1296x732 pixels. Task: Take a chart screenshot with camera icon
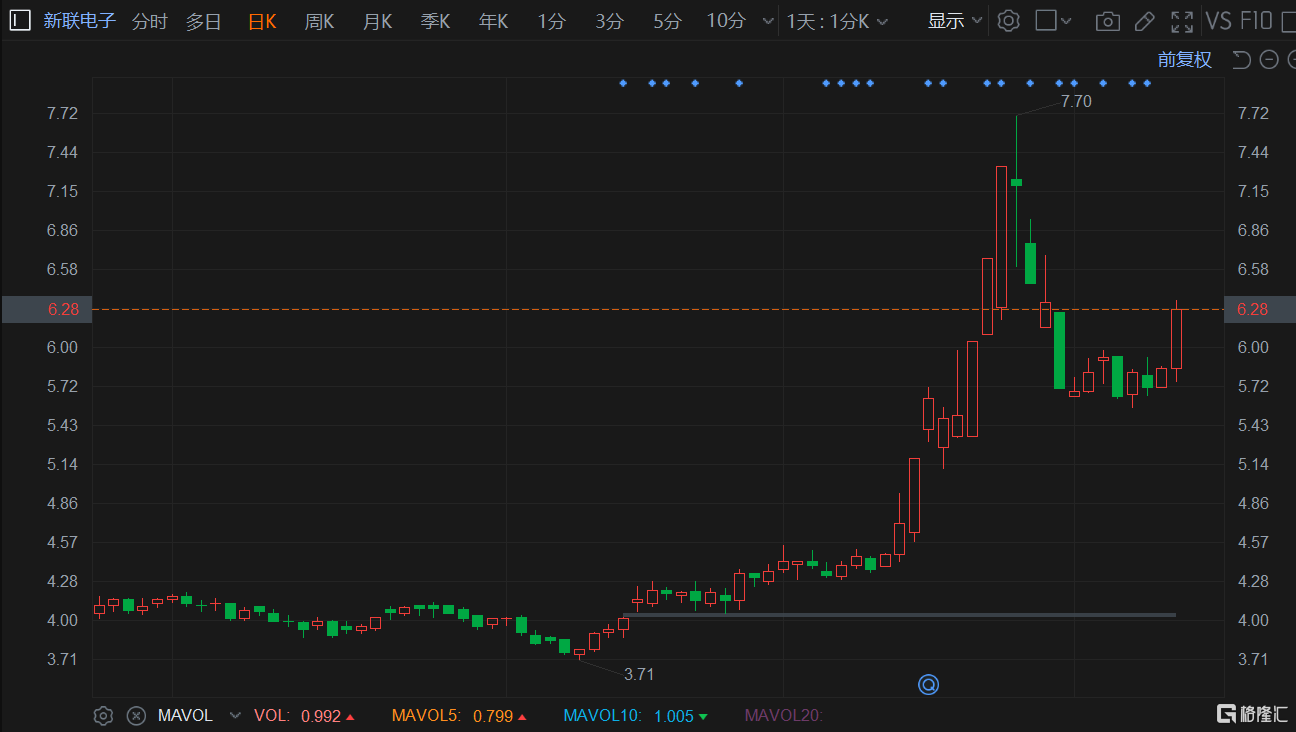click(1107, 21)
